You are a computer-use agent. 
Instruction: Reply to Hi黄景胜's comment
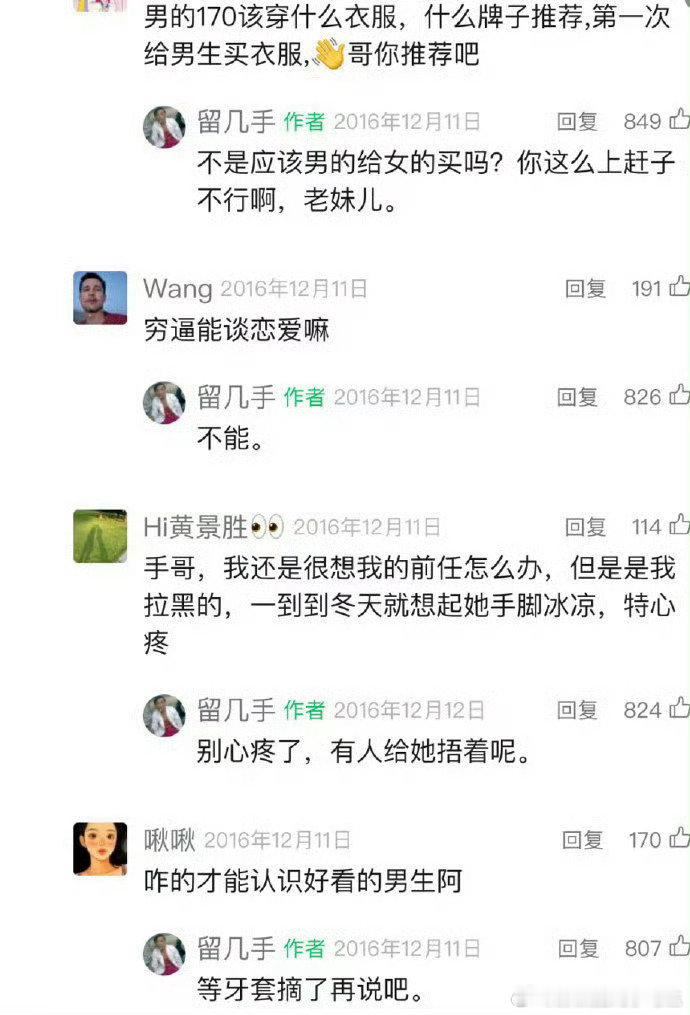tap(585, 527)
